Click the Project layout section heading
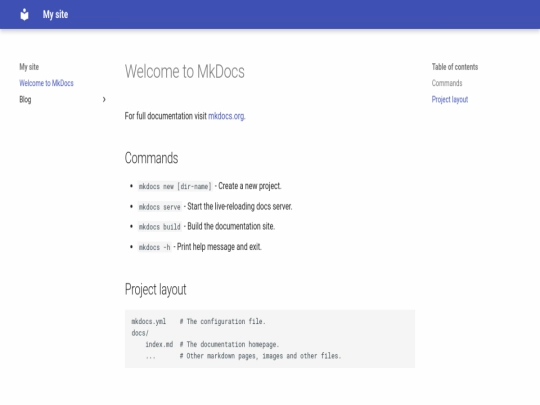This screenshot has width=540, height=405. (x=155, y=290)
